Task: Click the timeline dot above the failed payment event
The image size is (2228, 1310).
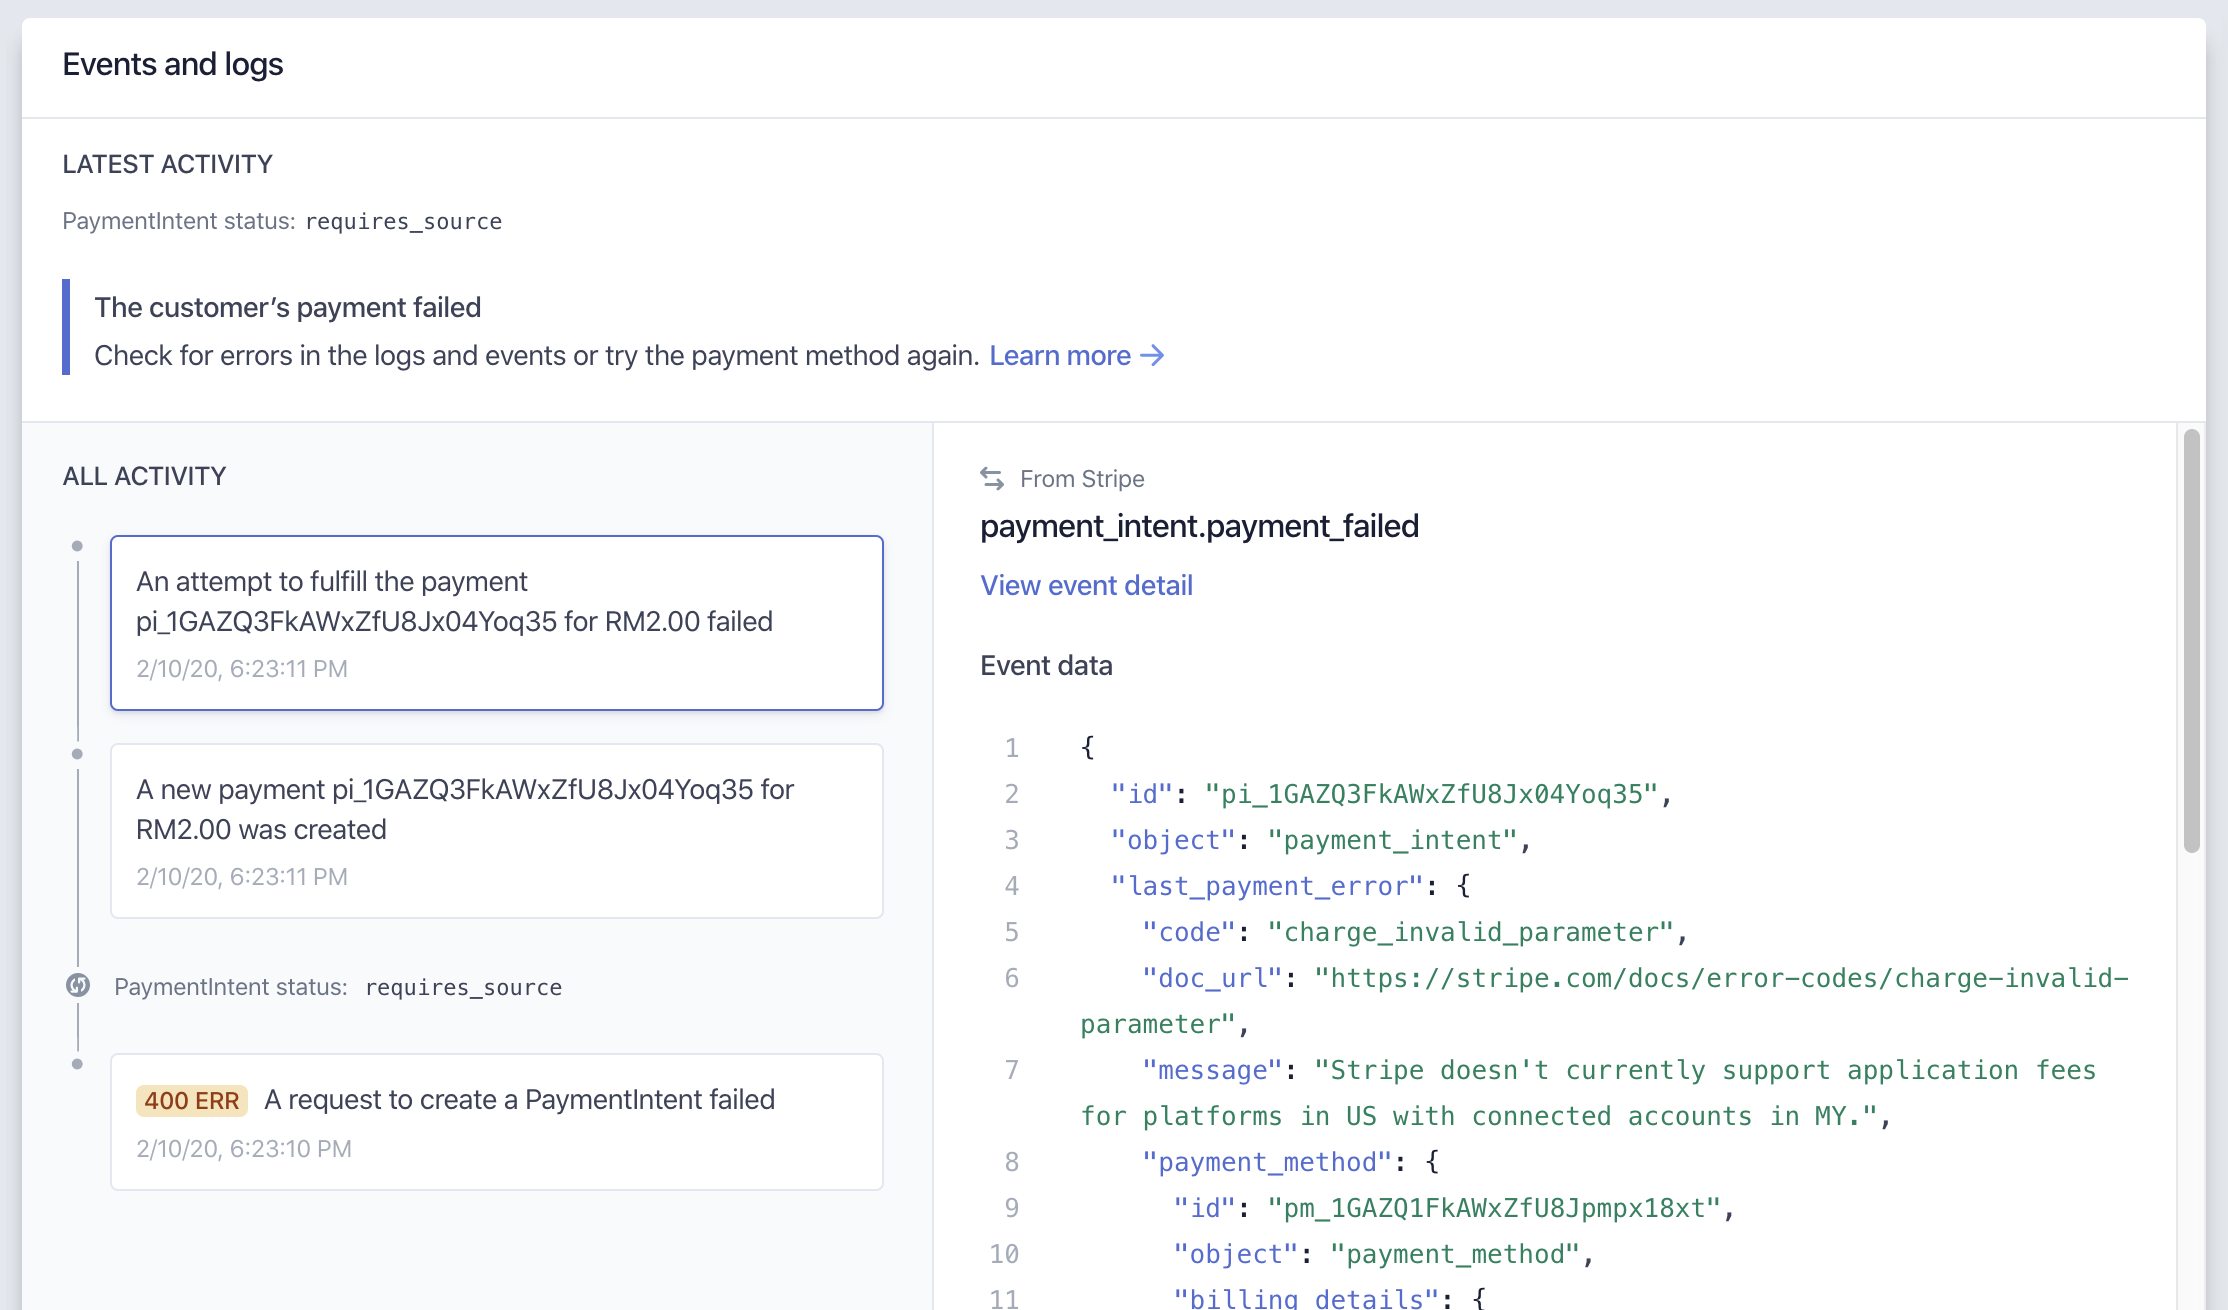Action: pos(77,545)
